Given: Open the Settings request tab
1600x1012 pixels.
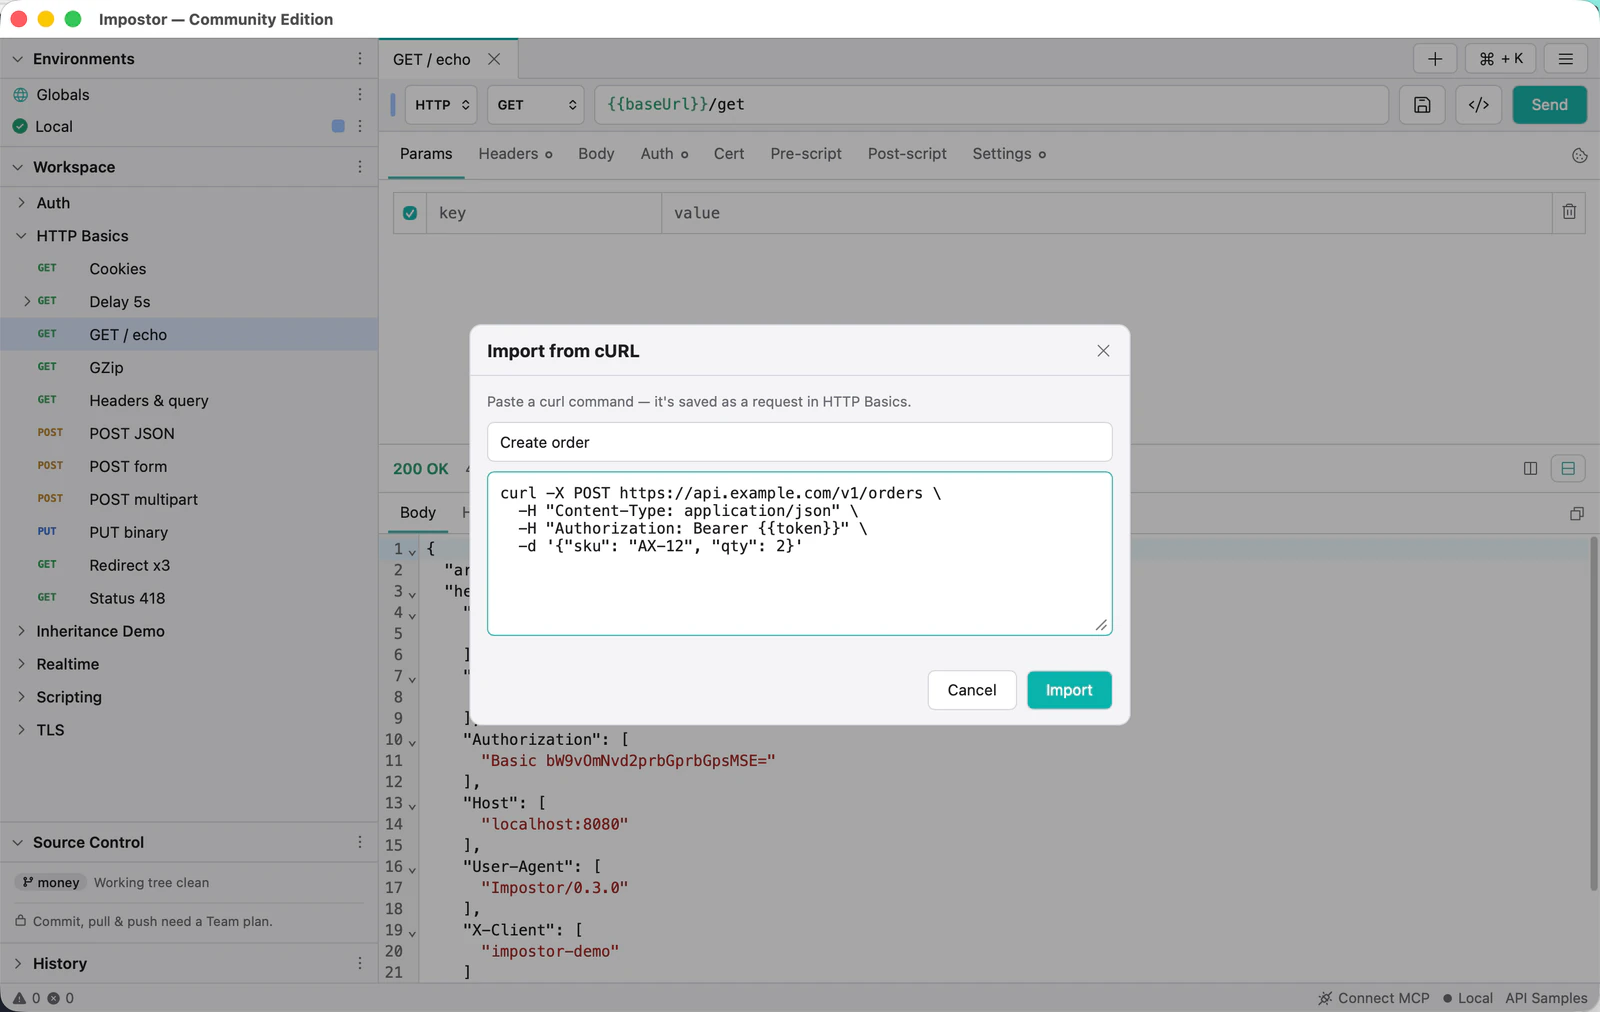Looking at the screenshot, I should [x=1009, y=154].
